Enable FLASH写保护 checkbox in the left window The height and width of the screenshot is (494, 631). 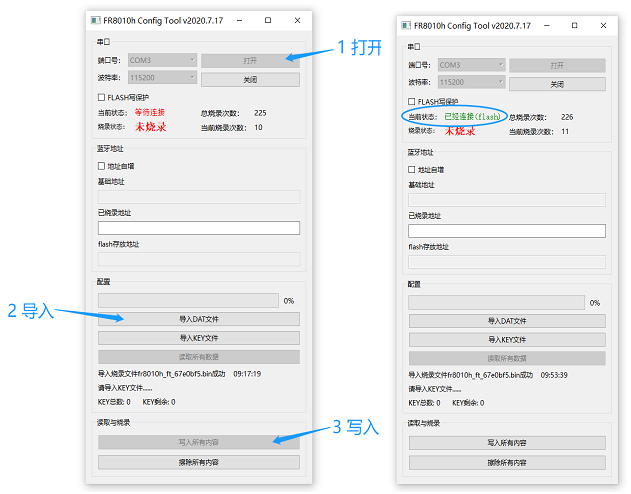101,97
